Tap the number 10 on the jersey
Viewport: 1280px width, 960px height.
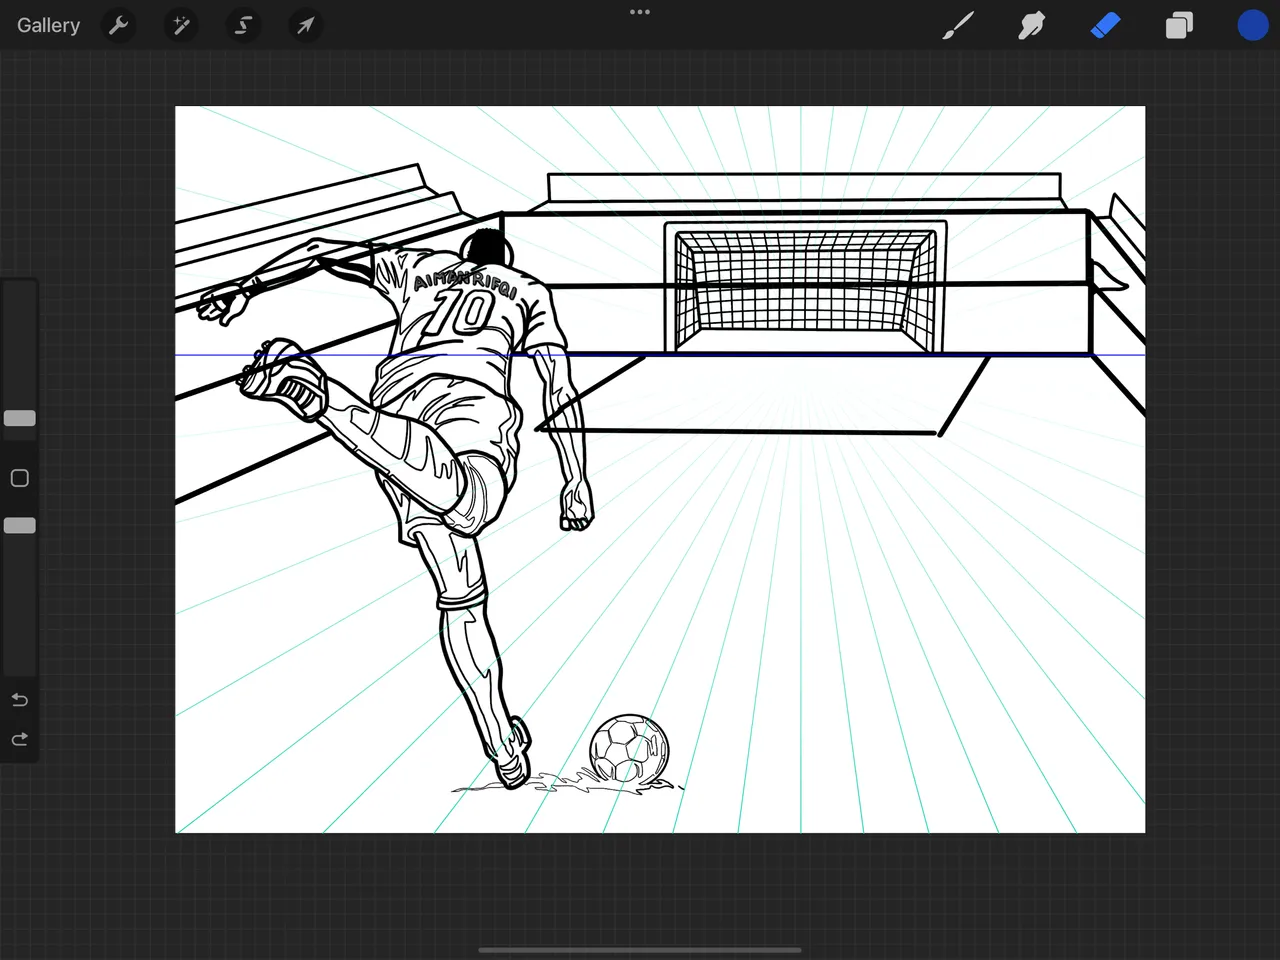tap(461, 313)
